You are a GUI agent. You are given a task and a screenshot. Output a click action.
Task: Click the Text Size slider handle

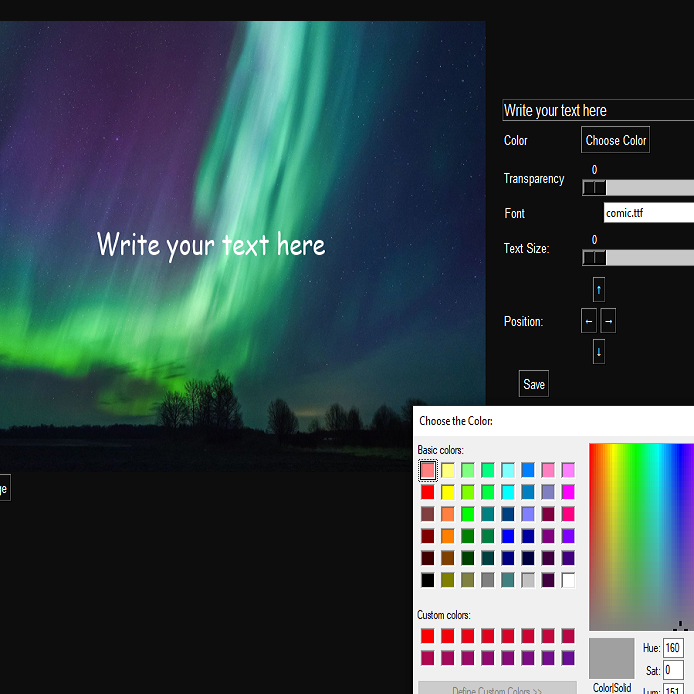[x=594, y=258]
